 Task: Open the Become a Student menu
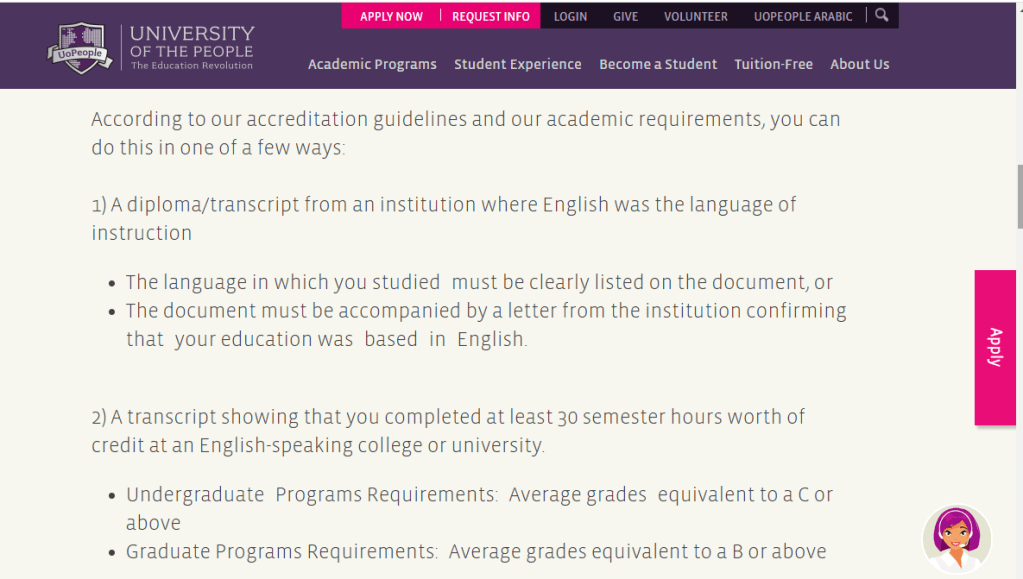pos(658,64)
